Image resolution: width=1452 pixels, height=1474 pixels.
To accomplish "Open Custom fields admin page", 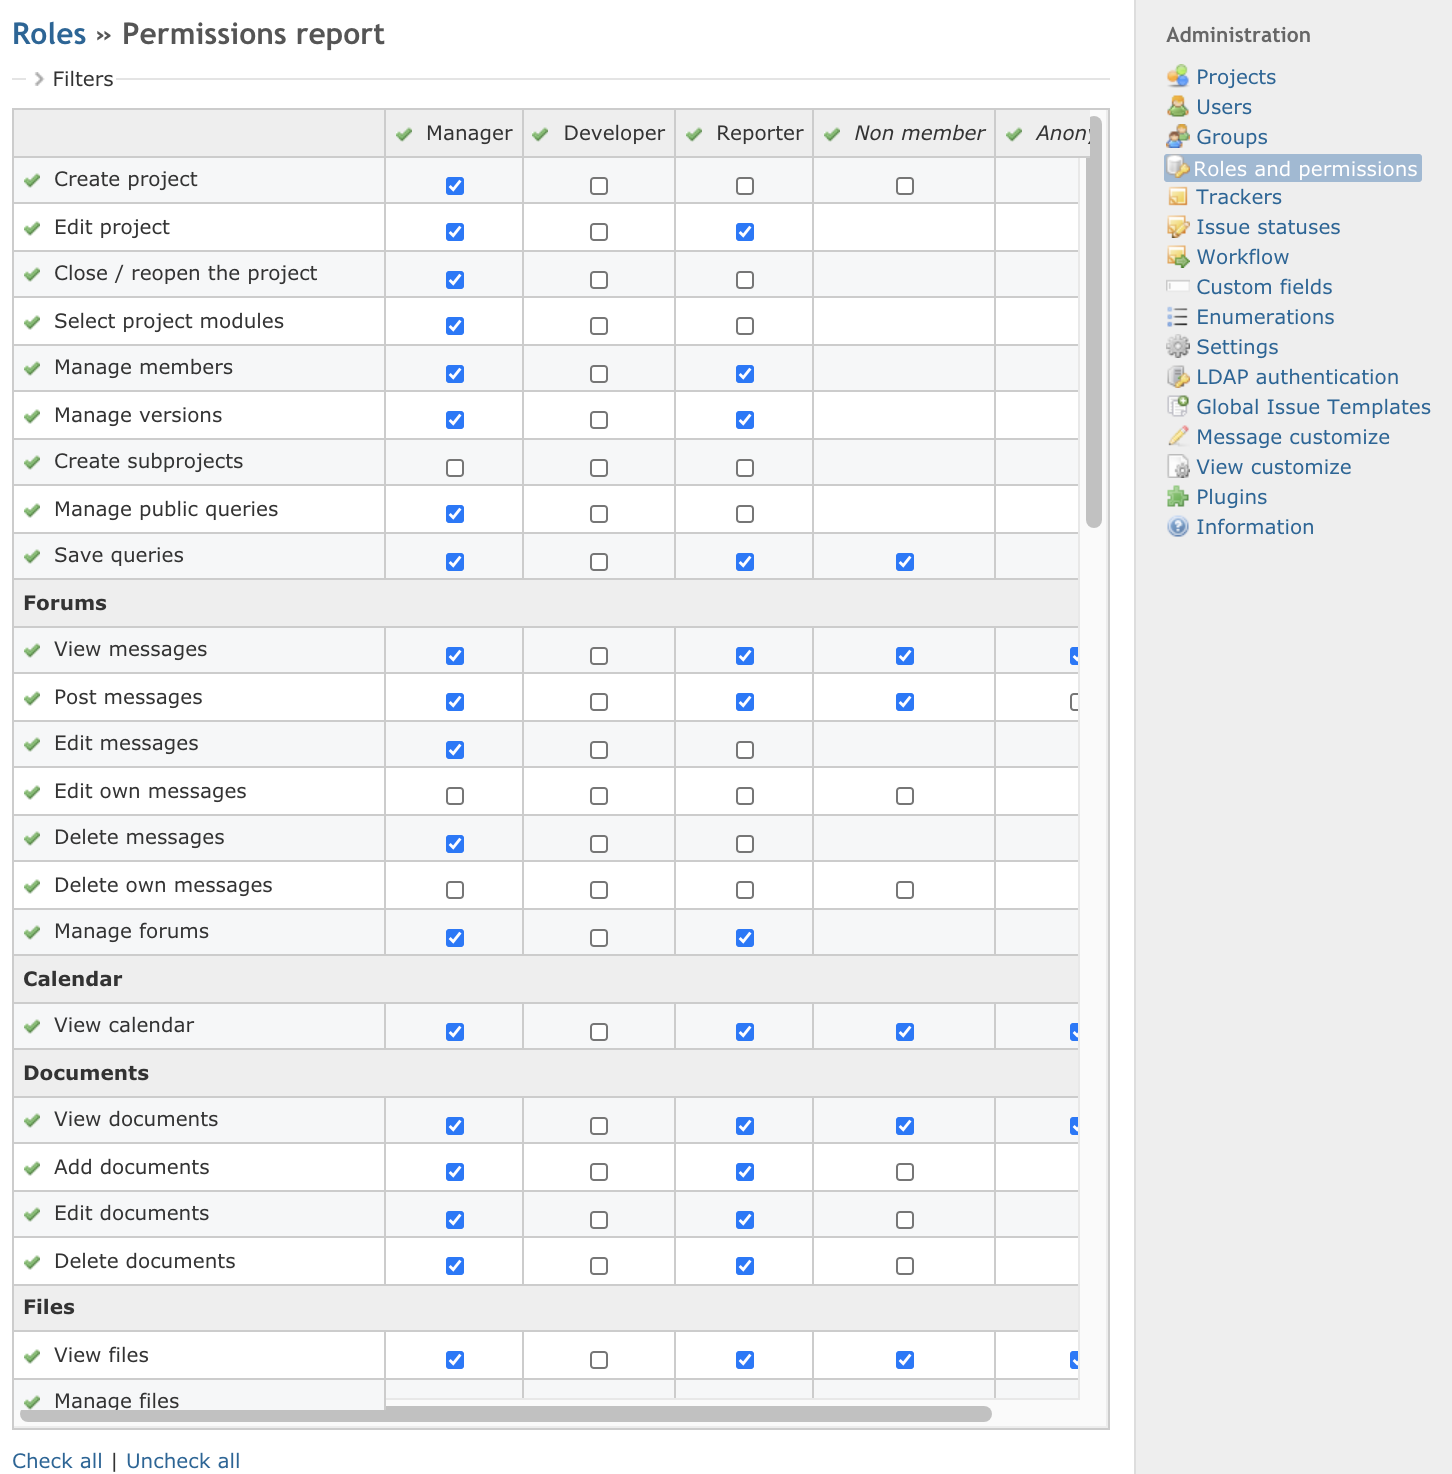I will pos(1264,287).
